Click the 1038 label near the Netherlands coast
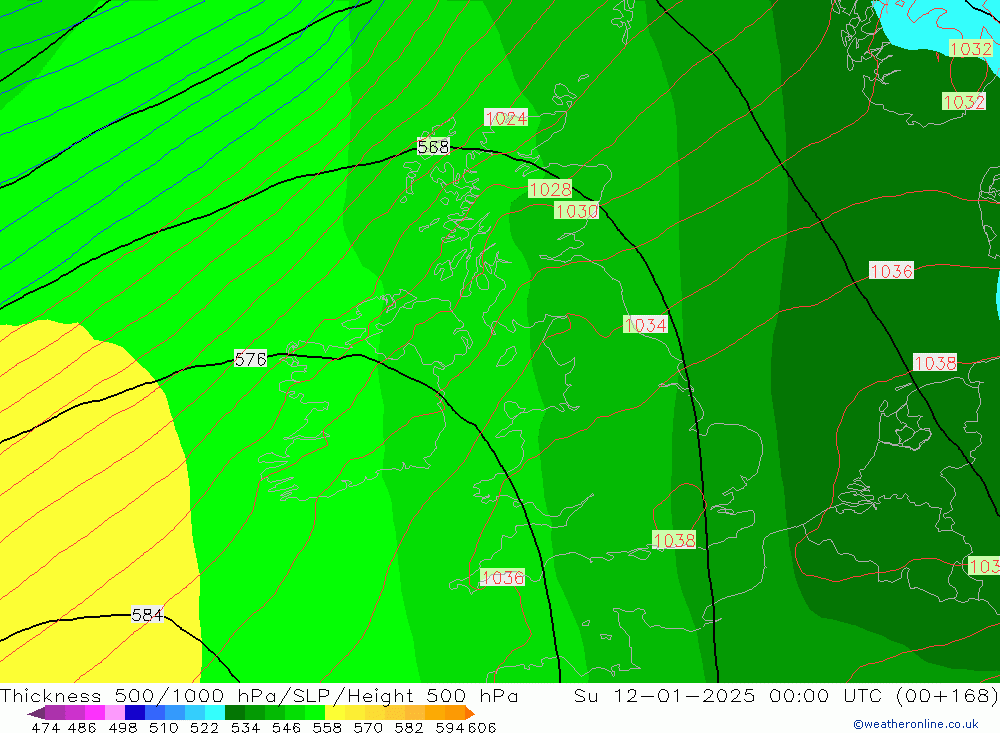The image size is (1000, 733). click(x=935, y=363)
